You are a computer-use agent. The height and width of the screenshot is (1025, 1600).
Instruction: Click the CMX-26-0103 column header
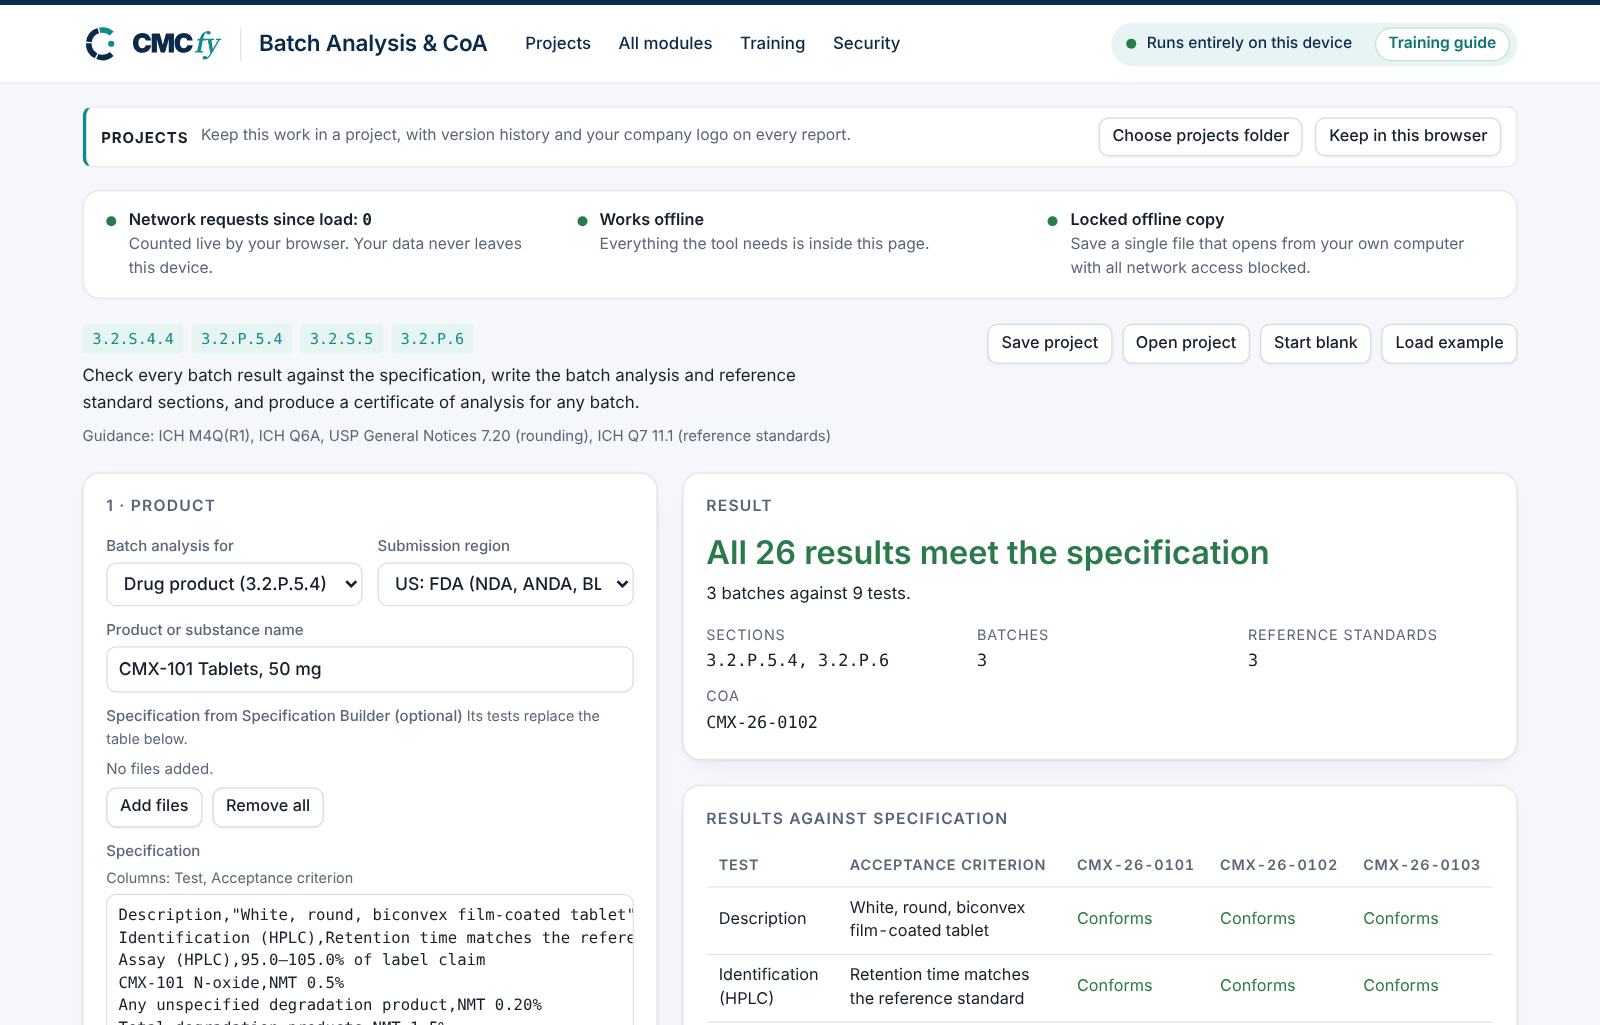click(x=1421, y=865)
